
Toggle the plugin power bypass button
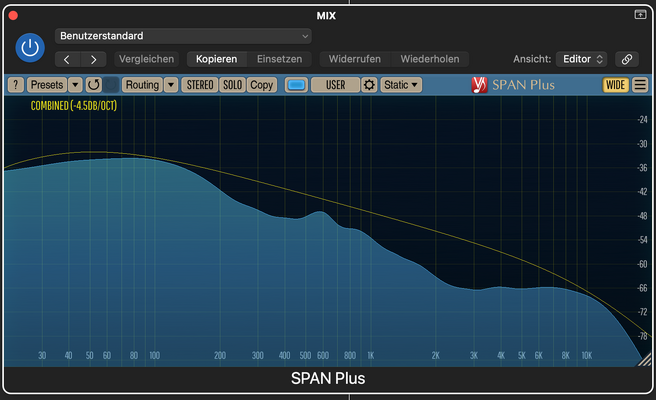point(30,48)
